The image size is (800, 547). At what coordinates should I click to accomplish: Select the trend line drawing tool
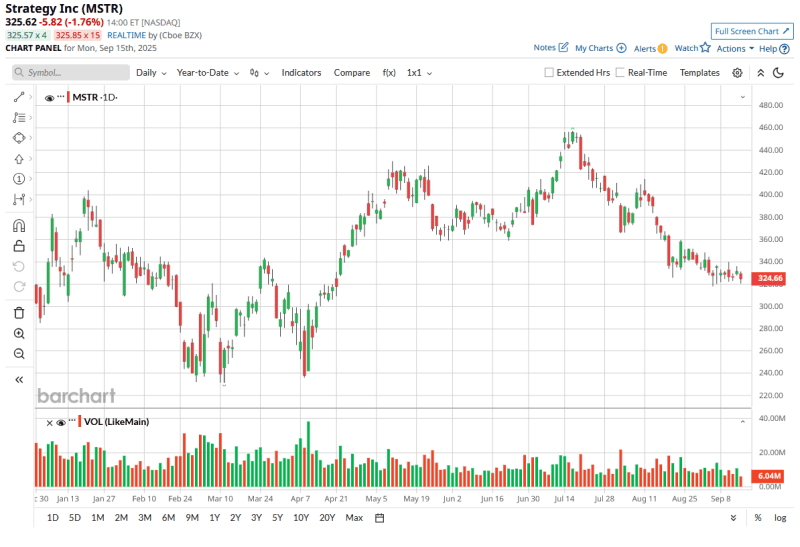[18, 97]
